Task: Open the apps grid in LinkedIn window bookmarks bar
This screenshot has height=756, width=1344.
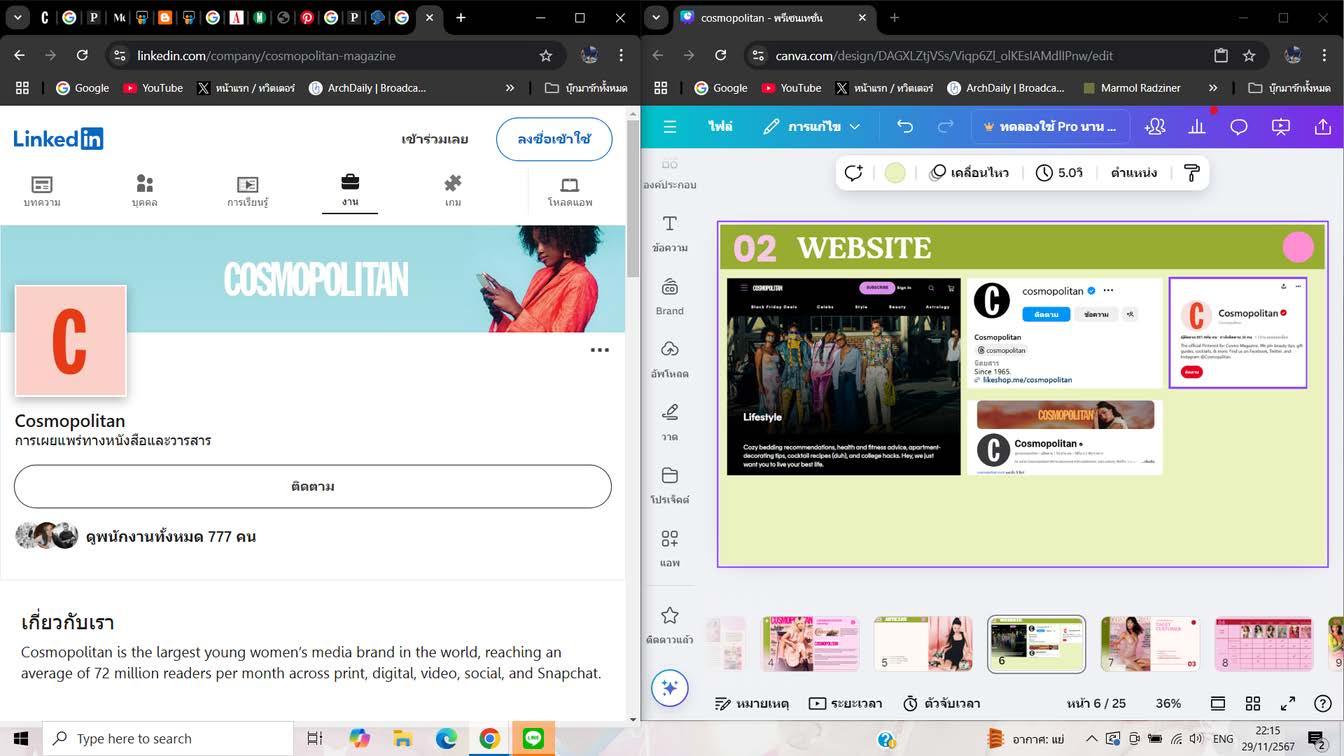Action: pos(22,88)
